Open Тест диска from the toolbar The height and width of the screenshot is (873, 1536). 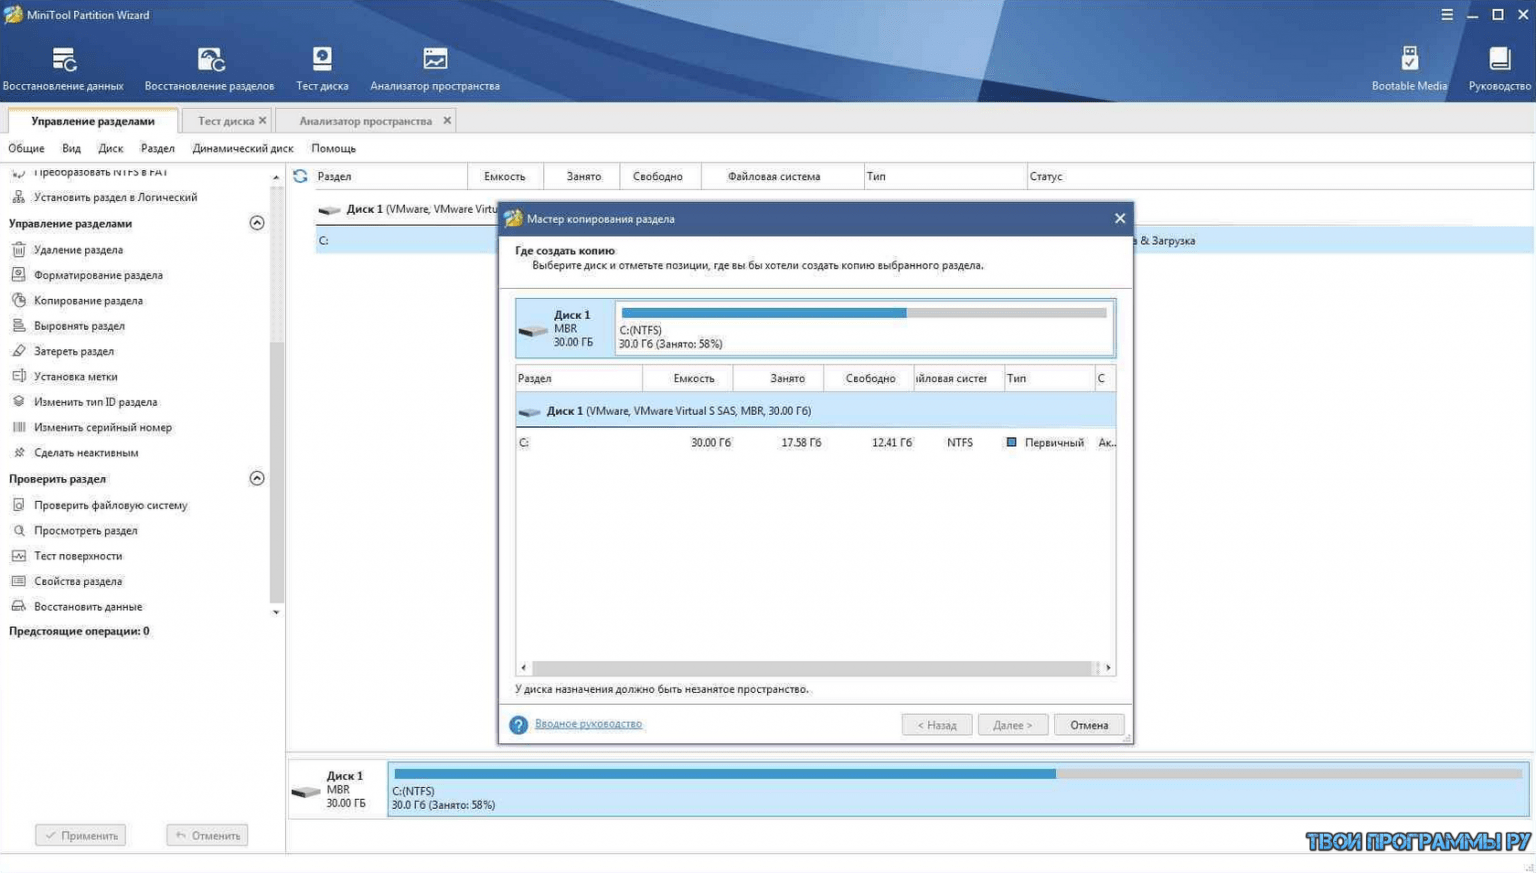click(x=322, y=68)
